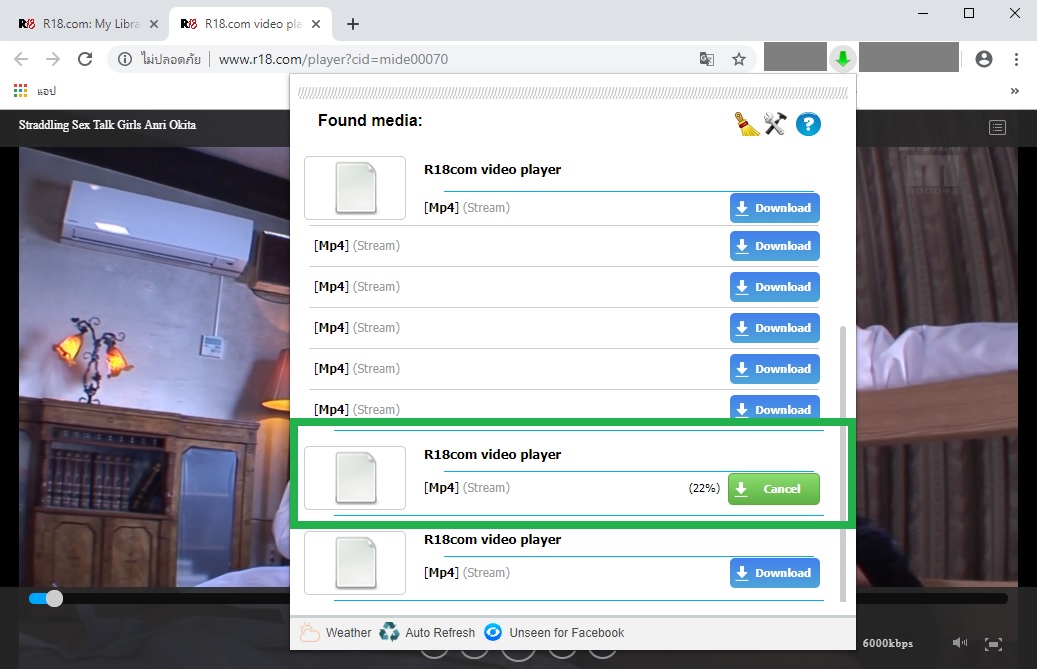Mute the video with the speaker icon
Screen dimensions: 1037x669
tap(960, 643)
